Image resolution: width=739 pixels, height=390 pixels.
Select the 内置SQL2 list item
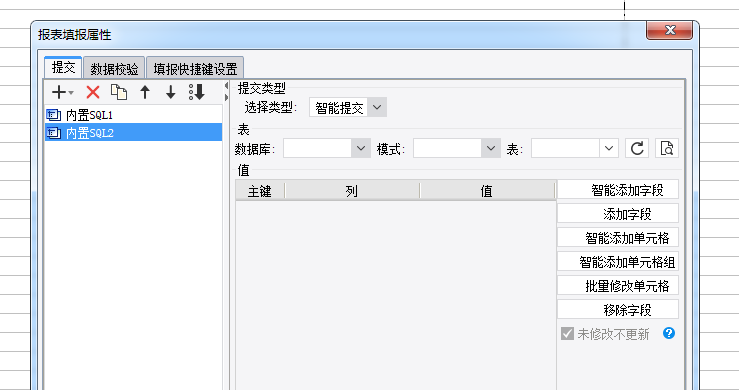coord(133,133)
